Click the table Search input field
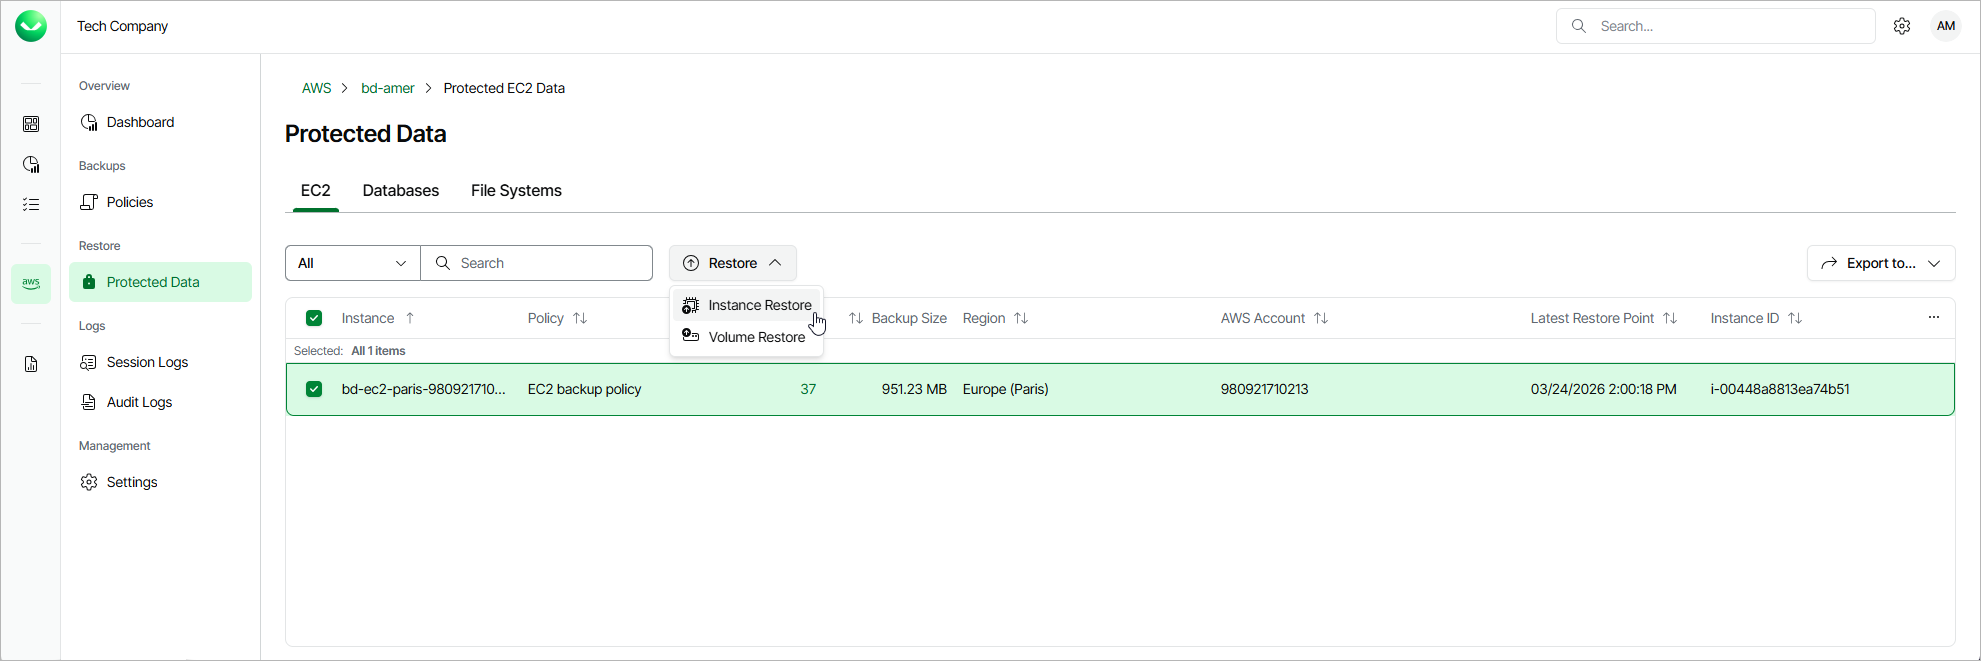 [x=550, y=263]
